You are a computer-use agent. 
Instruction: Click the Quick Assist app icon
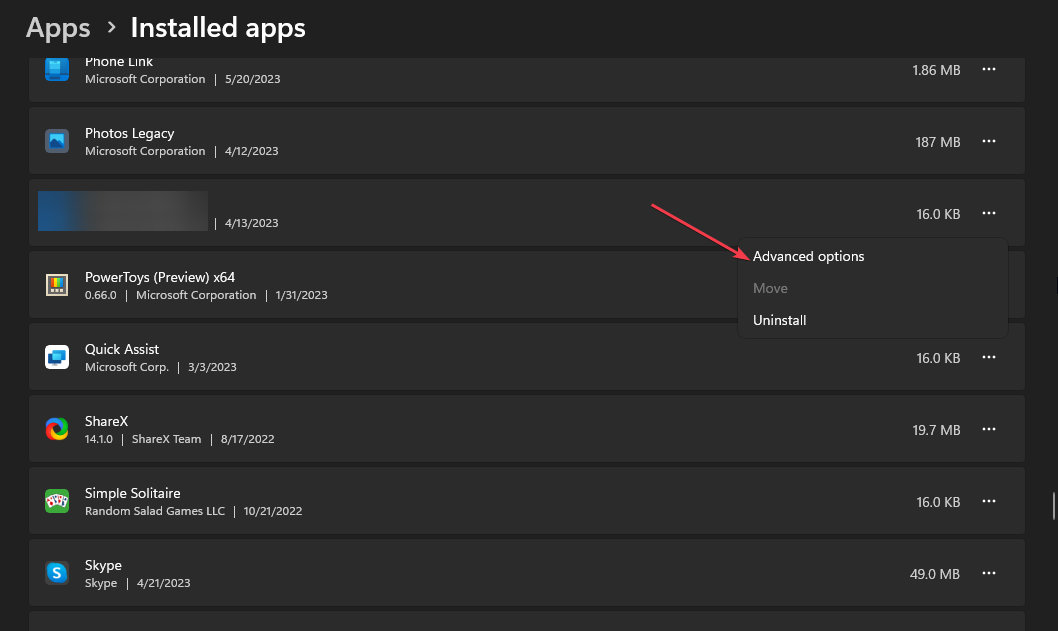coord(57,357)
